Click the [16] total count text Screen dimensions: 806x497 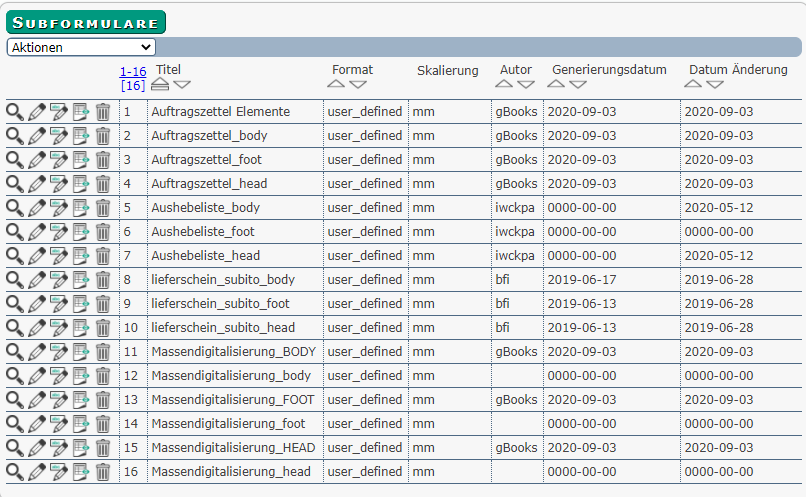tap(133, 85)
